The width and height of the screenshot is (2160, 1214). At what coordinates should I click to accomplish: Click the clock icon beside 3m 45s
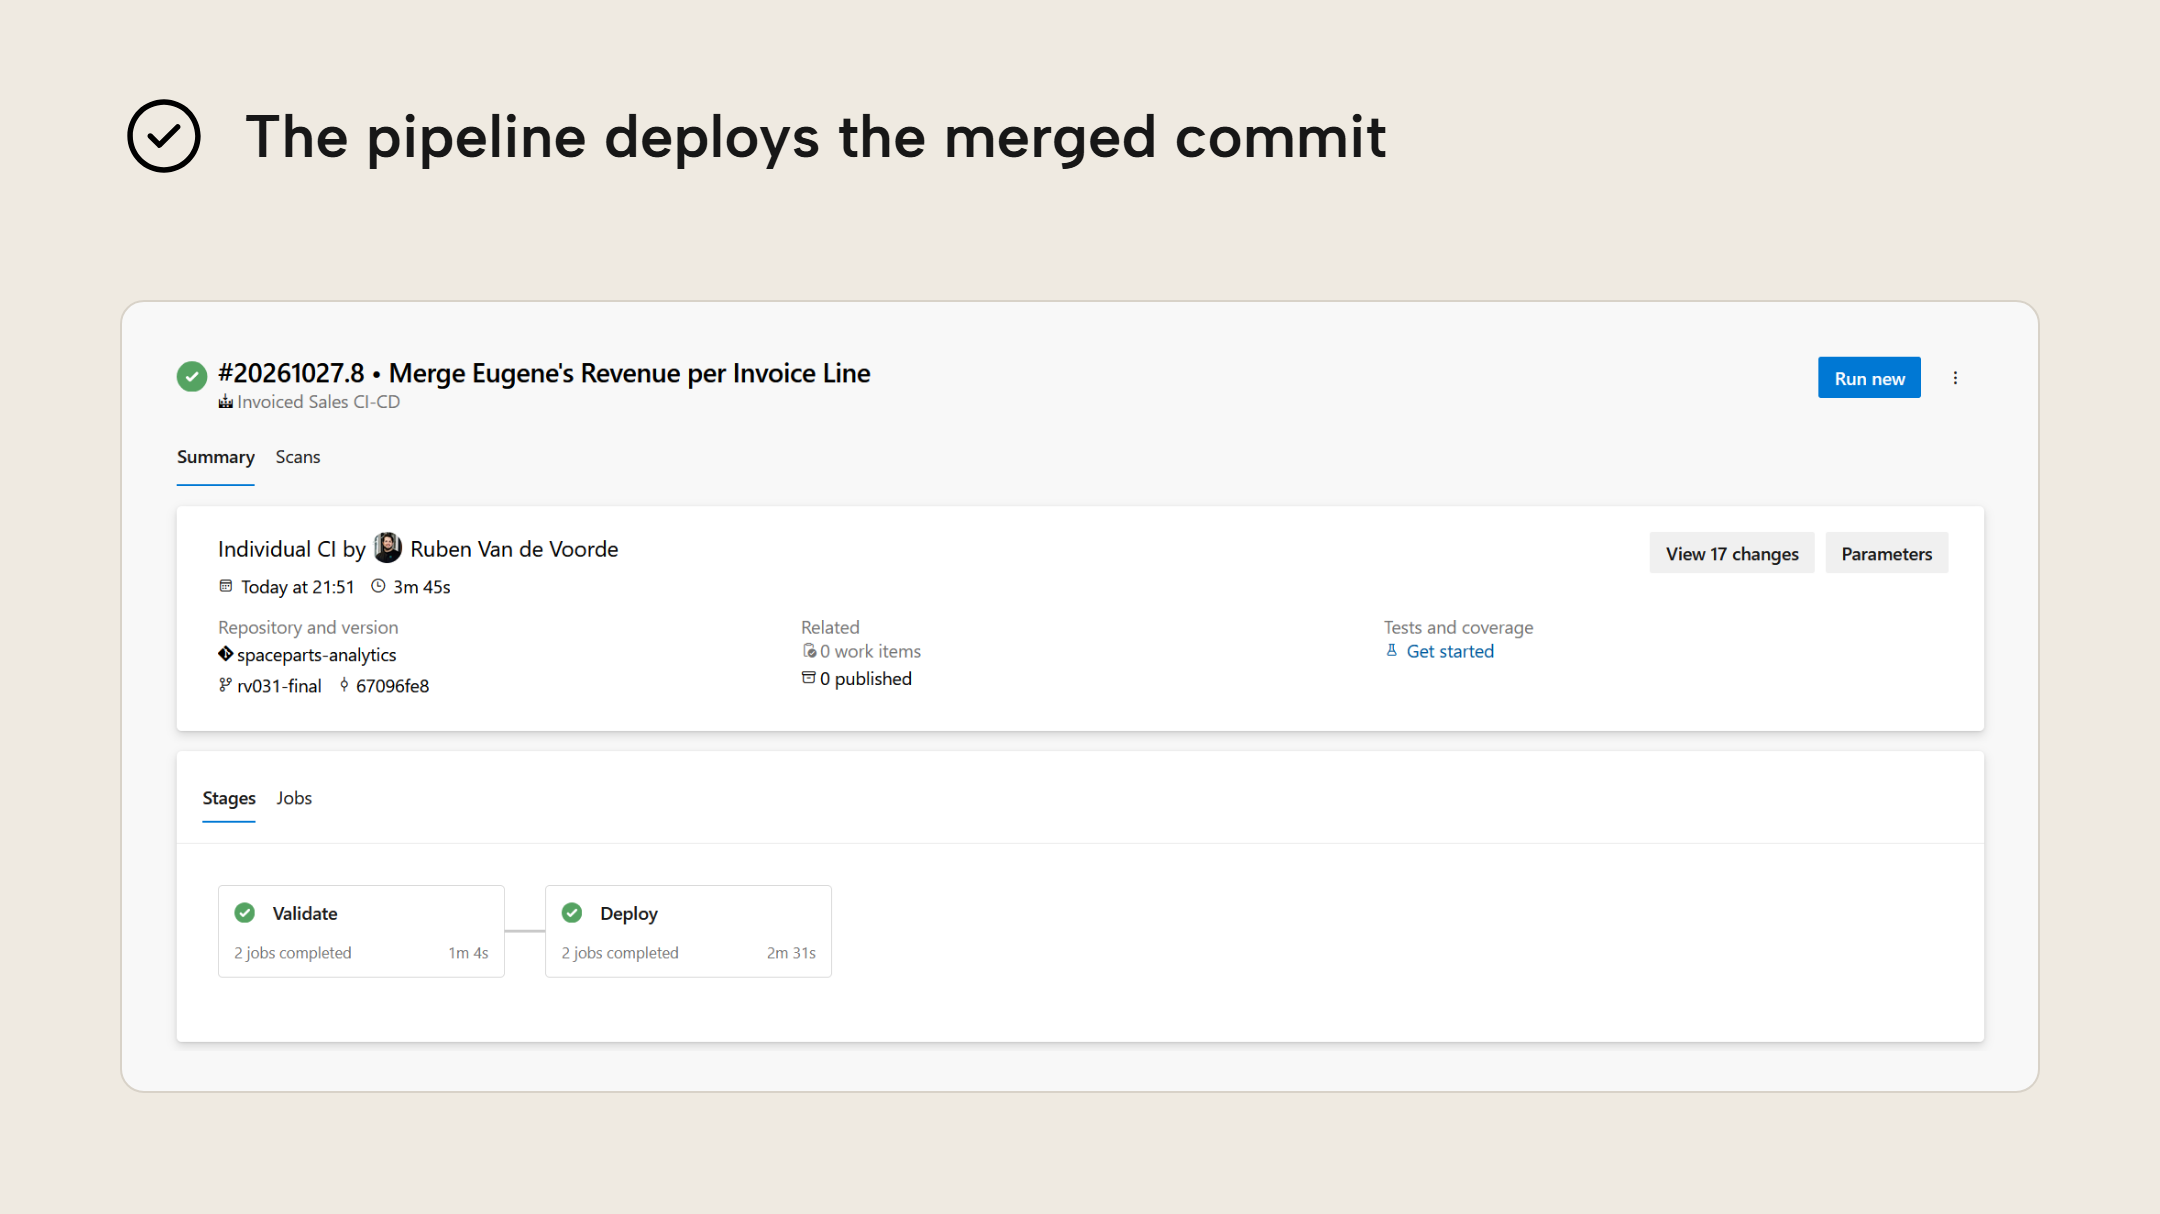(x=378, y=586)
